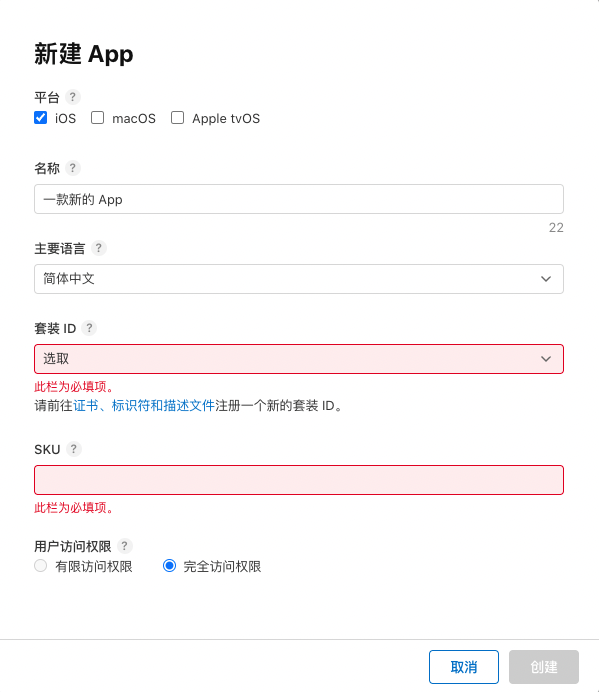This screenshot has width=599, height=692.
Task: Click chevron arrow of 套装 ID dropdown
Action: tap(546, 359)
